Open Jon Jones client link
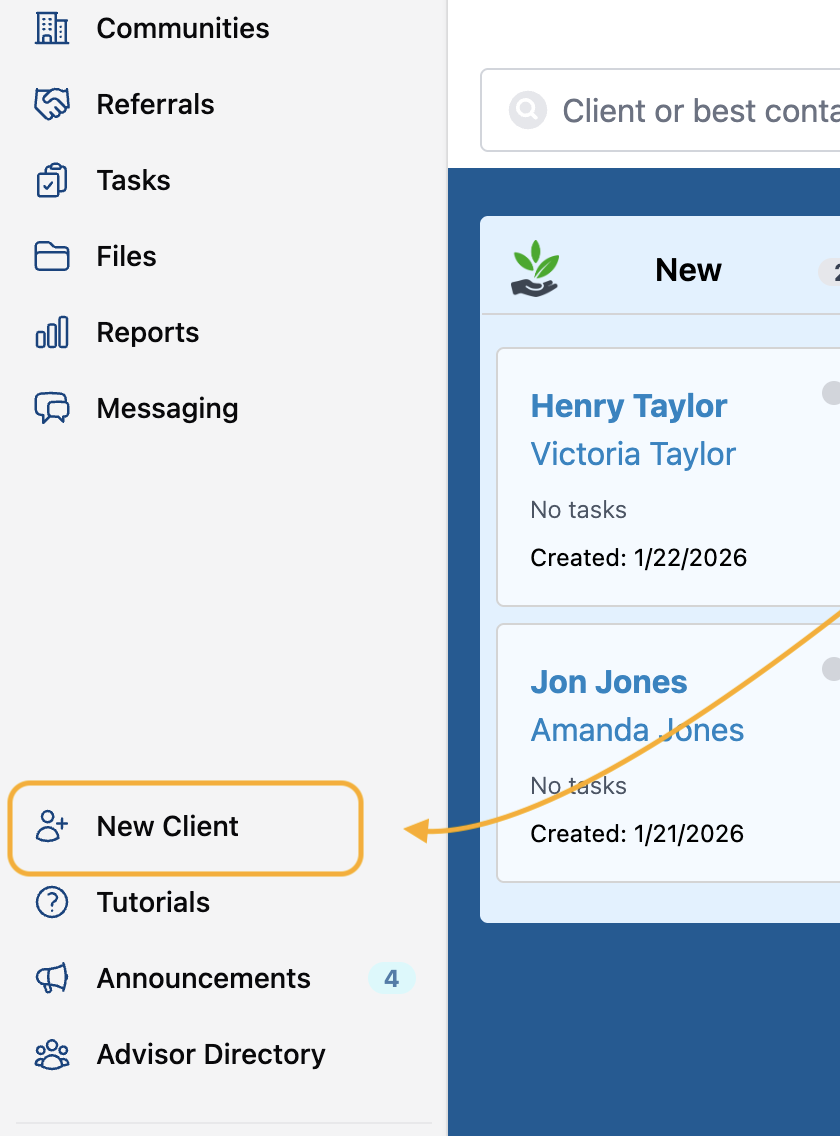This screenshot has height=1136, width=840. point(608,682)
